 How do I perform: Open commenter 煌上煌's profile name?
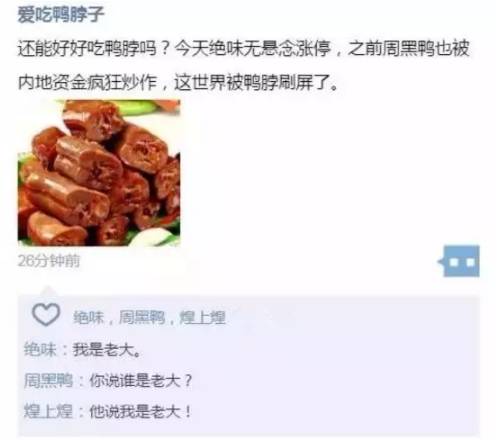[x=48, y=411]
